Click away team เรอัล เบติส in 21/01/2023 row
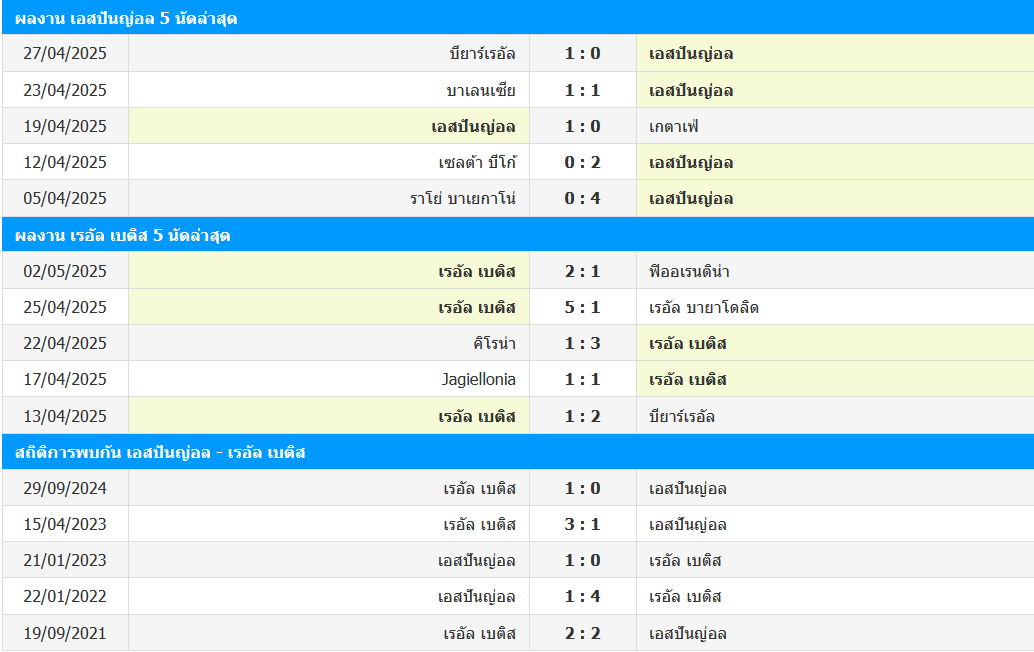Image resolution: width=1034 pixels, height=652 pixels. pos(685,560)
